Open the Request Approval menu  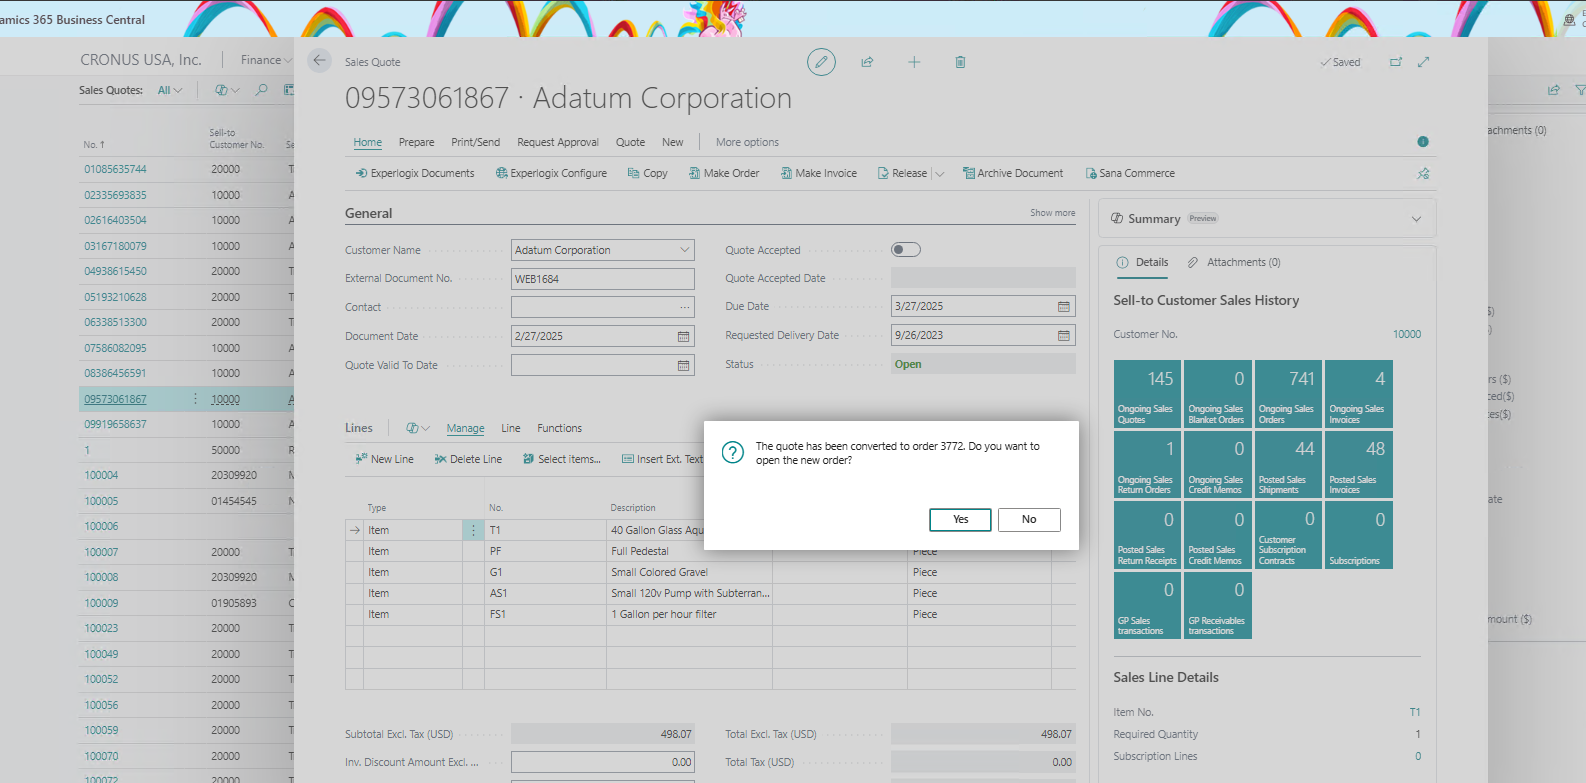(x=558, y=142)
